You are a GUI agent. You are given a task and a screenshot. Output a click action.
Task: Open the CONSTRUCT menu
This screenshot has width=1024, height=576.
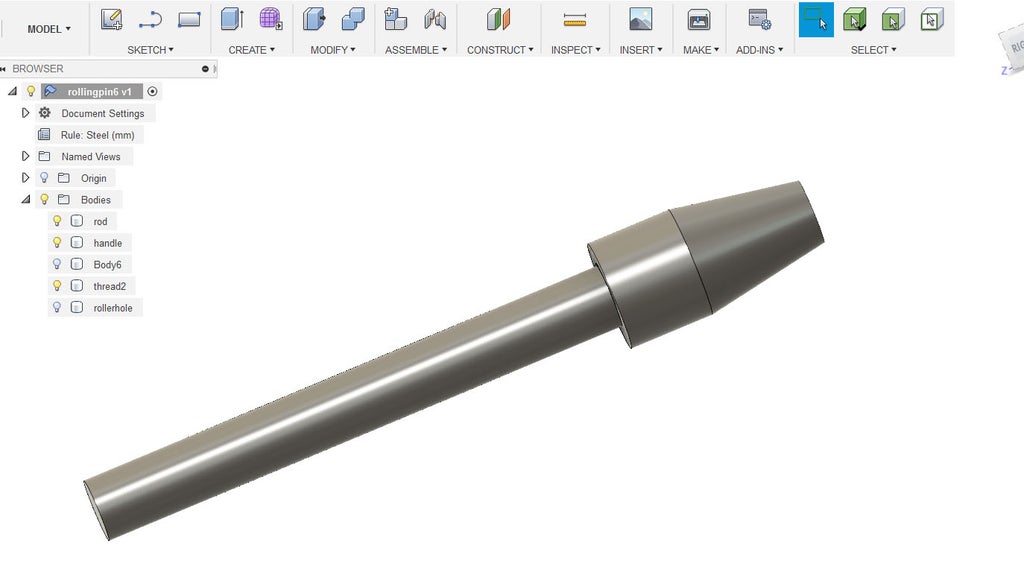(x=500, y=50)
